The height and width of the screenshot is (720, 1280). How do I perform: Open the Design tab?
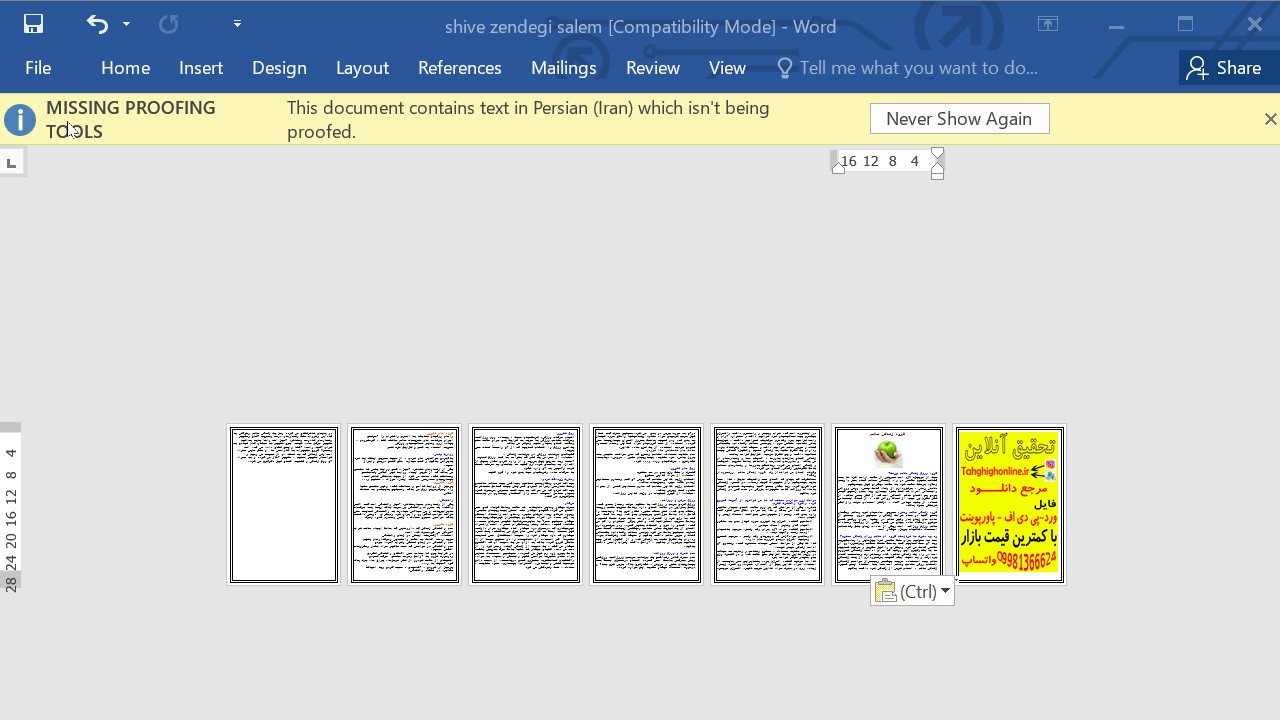tap(279, 68)
